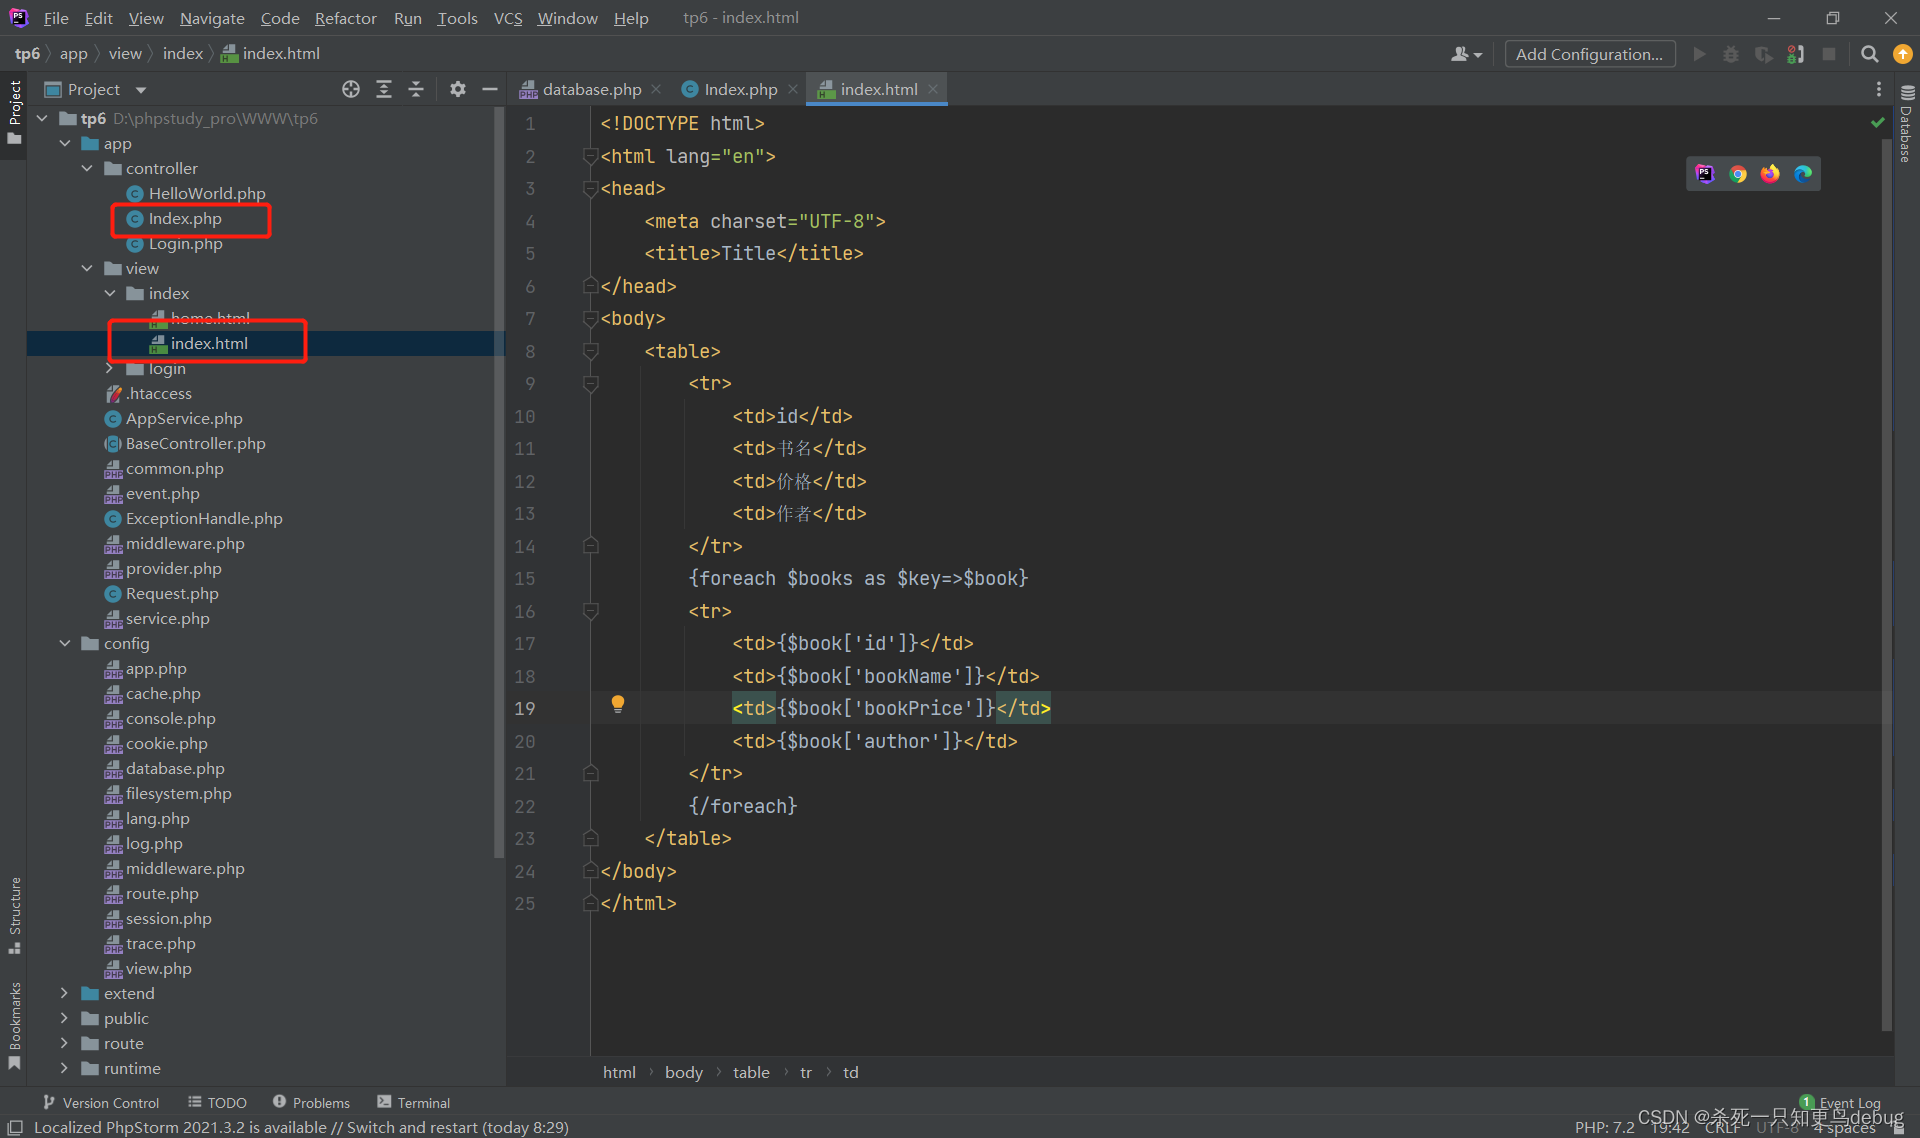Expand the runtime folder
The width and height of the screenshot is (1920, 1138).
point(64,1068)
